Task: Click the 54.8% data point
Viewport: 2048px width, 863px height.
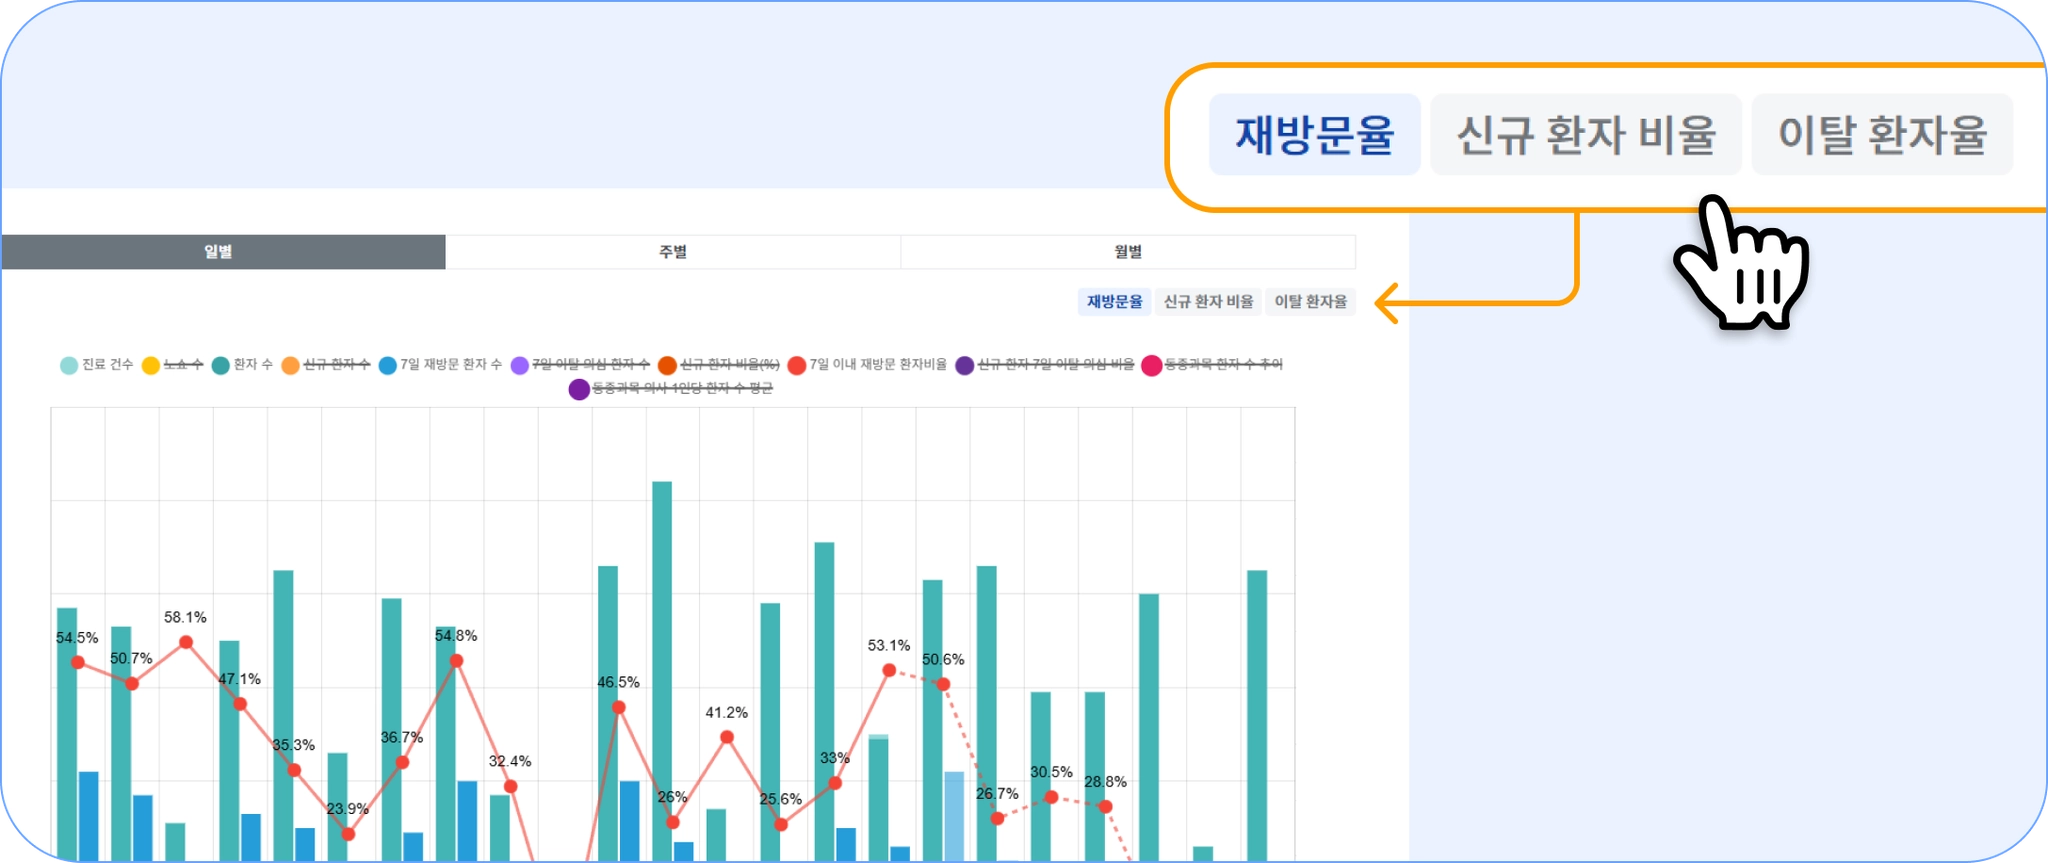Action: [x=456, y=660]
